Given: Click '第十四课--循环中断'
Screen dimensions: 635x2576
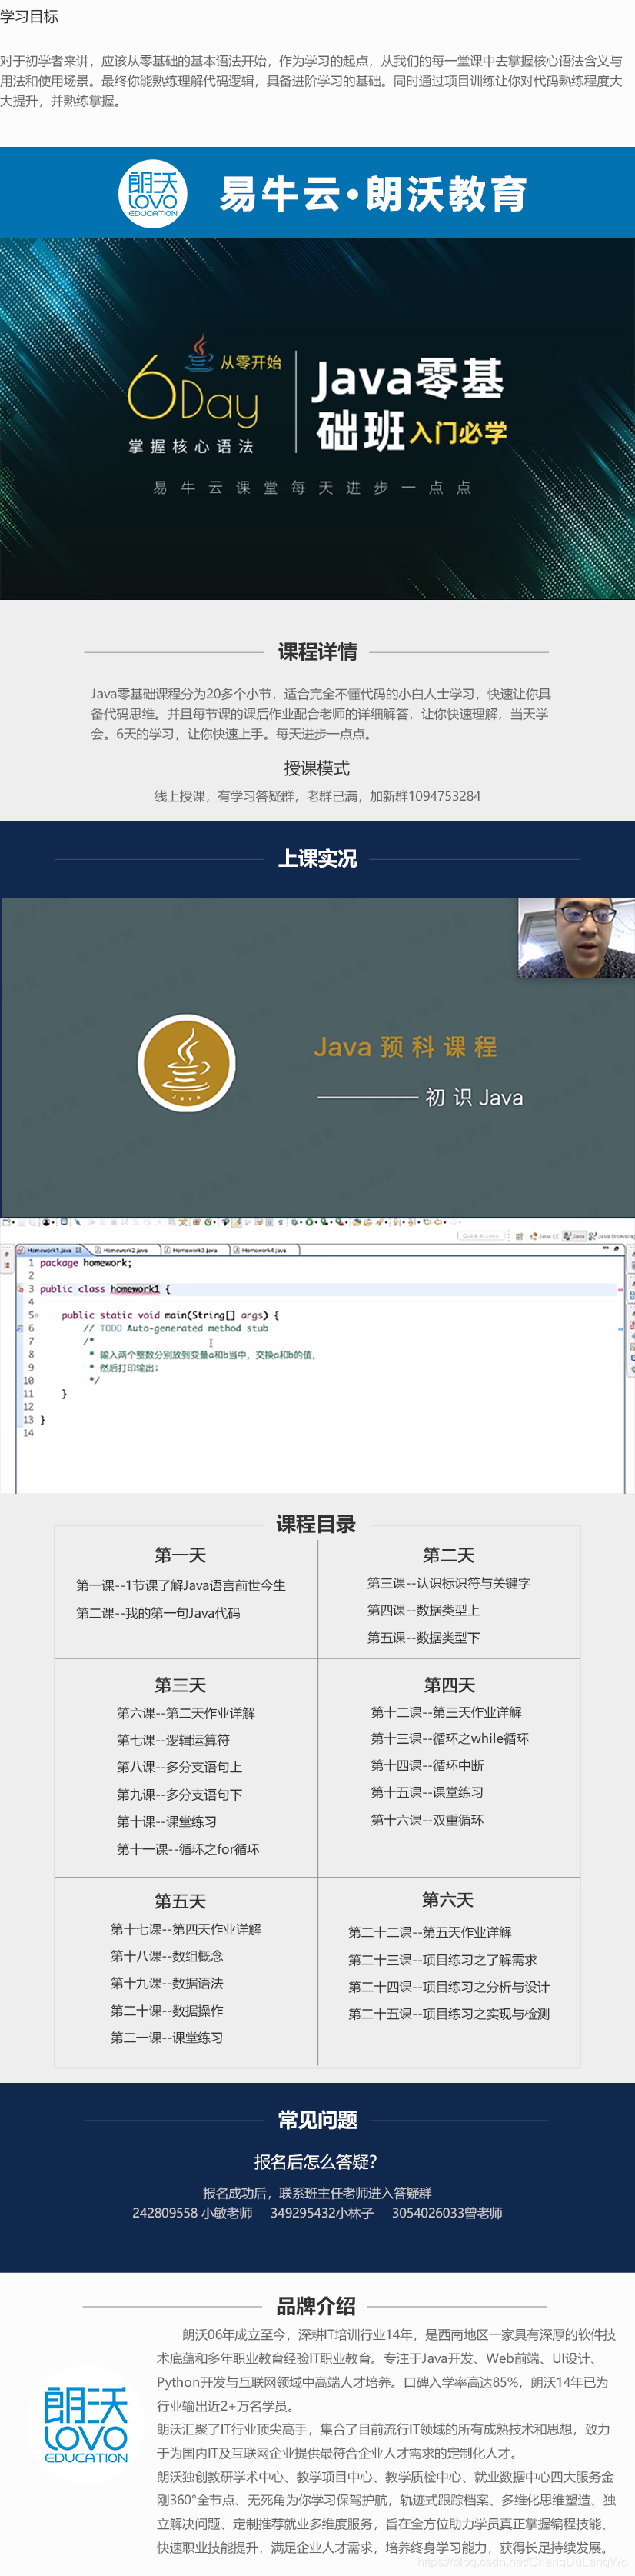Looking at the screenshot, I should pyautogui.click(x=427, y=1767).
